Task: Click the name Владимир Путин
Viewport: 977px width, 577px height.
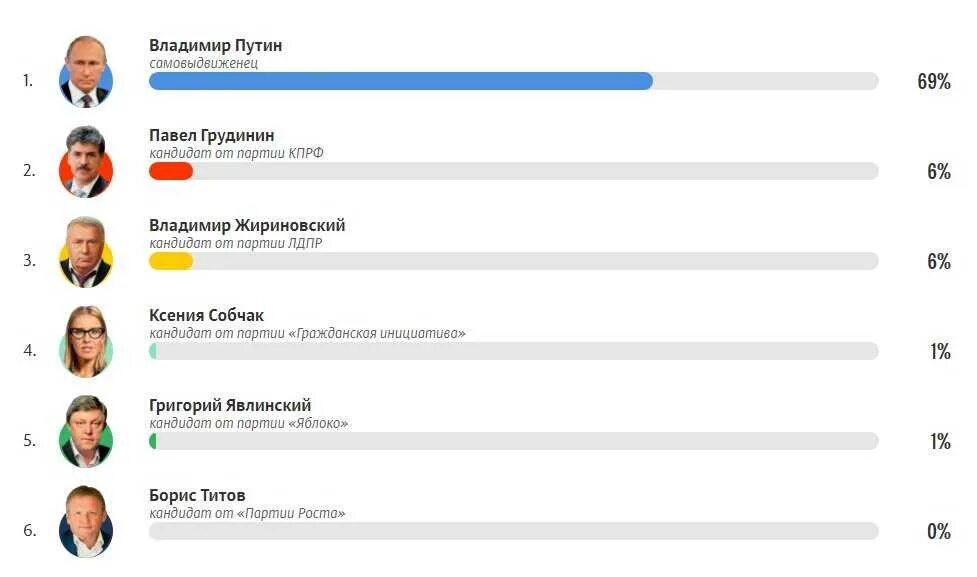Action: click(x=216, y=45)
